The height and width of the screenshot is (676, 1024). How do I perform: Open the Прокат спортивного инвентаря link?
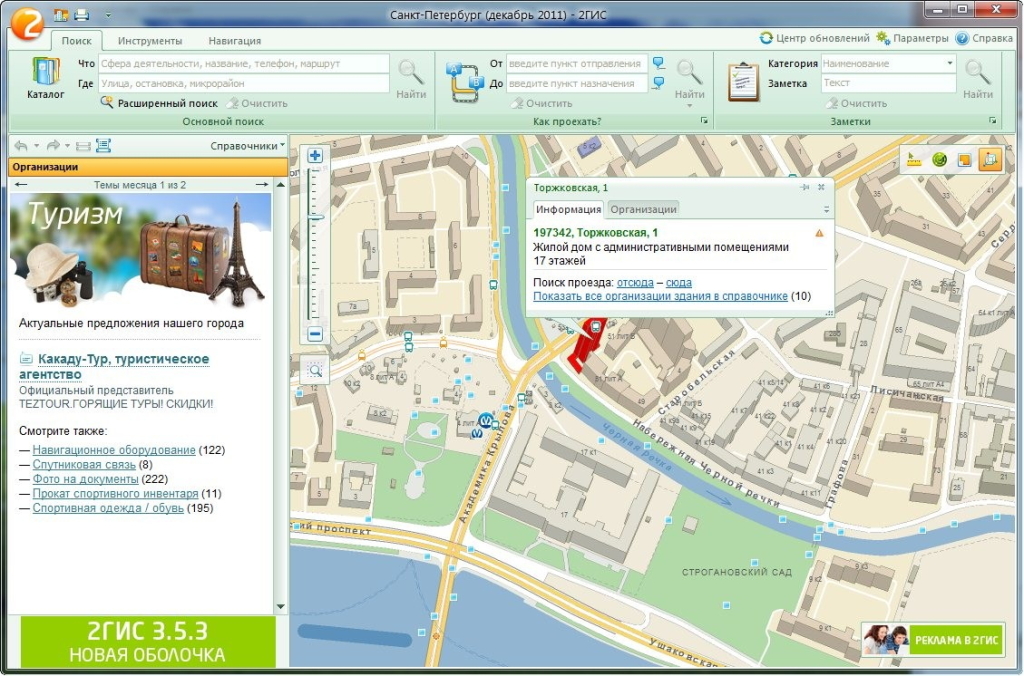pyautogui.click(x=116, y=494)
